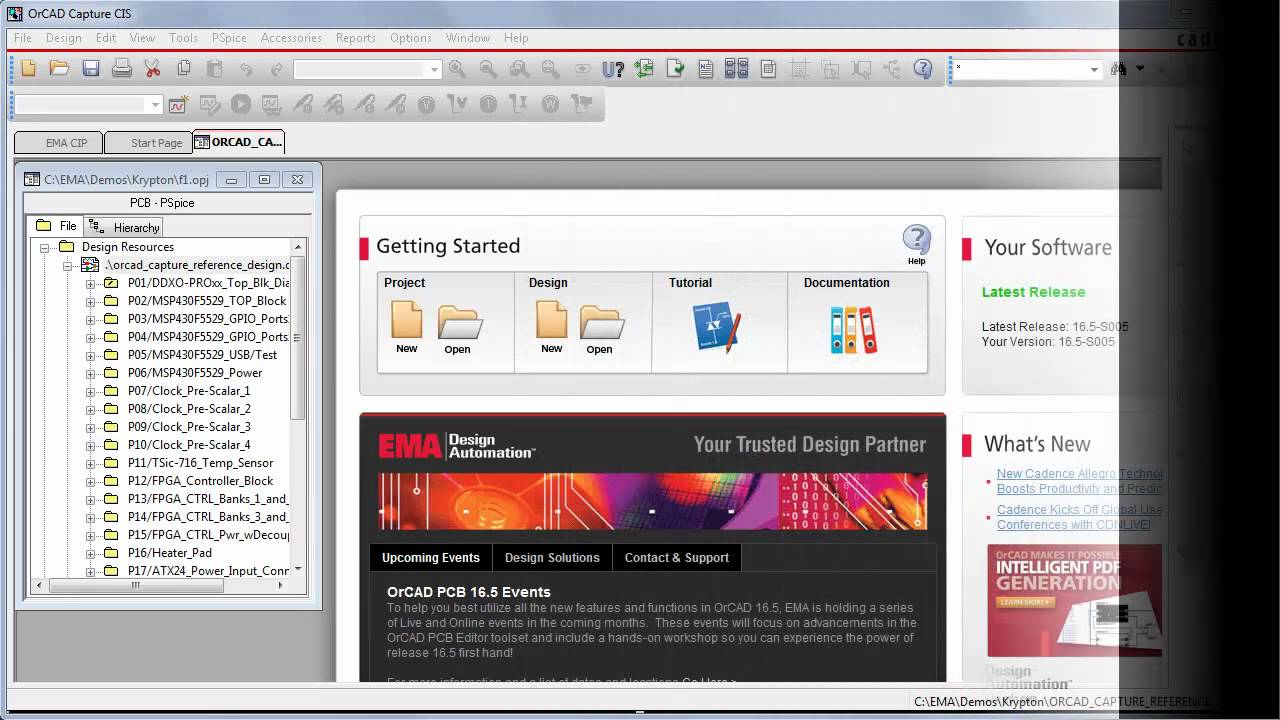Screen dimensions: 1280x720
Task: Save using the floppy disk icon
Action: click(91, 68)
